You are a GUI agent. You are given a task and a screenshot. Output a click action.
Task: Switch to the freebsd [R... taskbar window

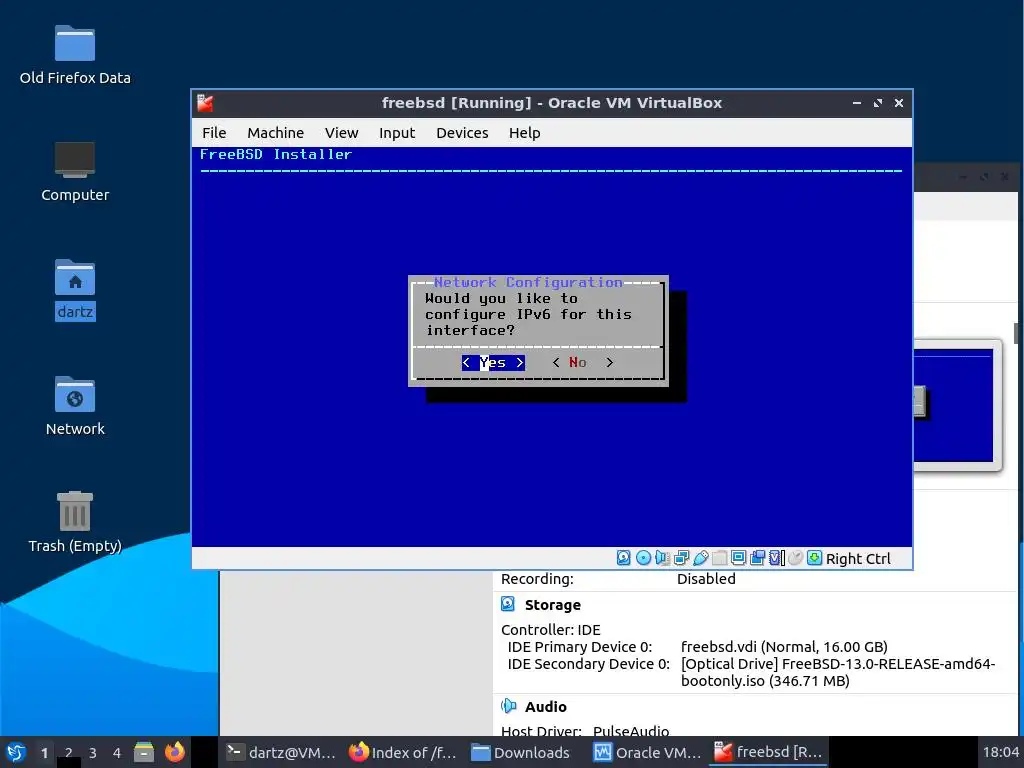click(x=768, y=752)
